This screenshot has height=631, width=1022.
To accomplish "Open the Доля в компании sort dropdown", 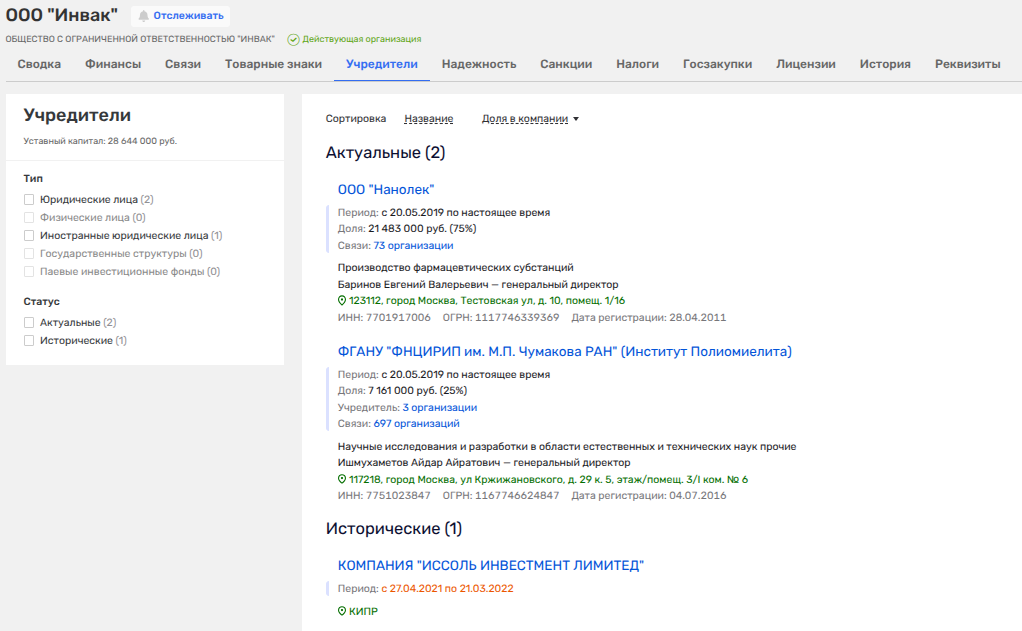I will click(530, 119).
